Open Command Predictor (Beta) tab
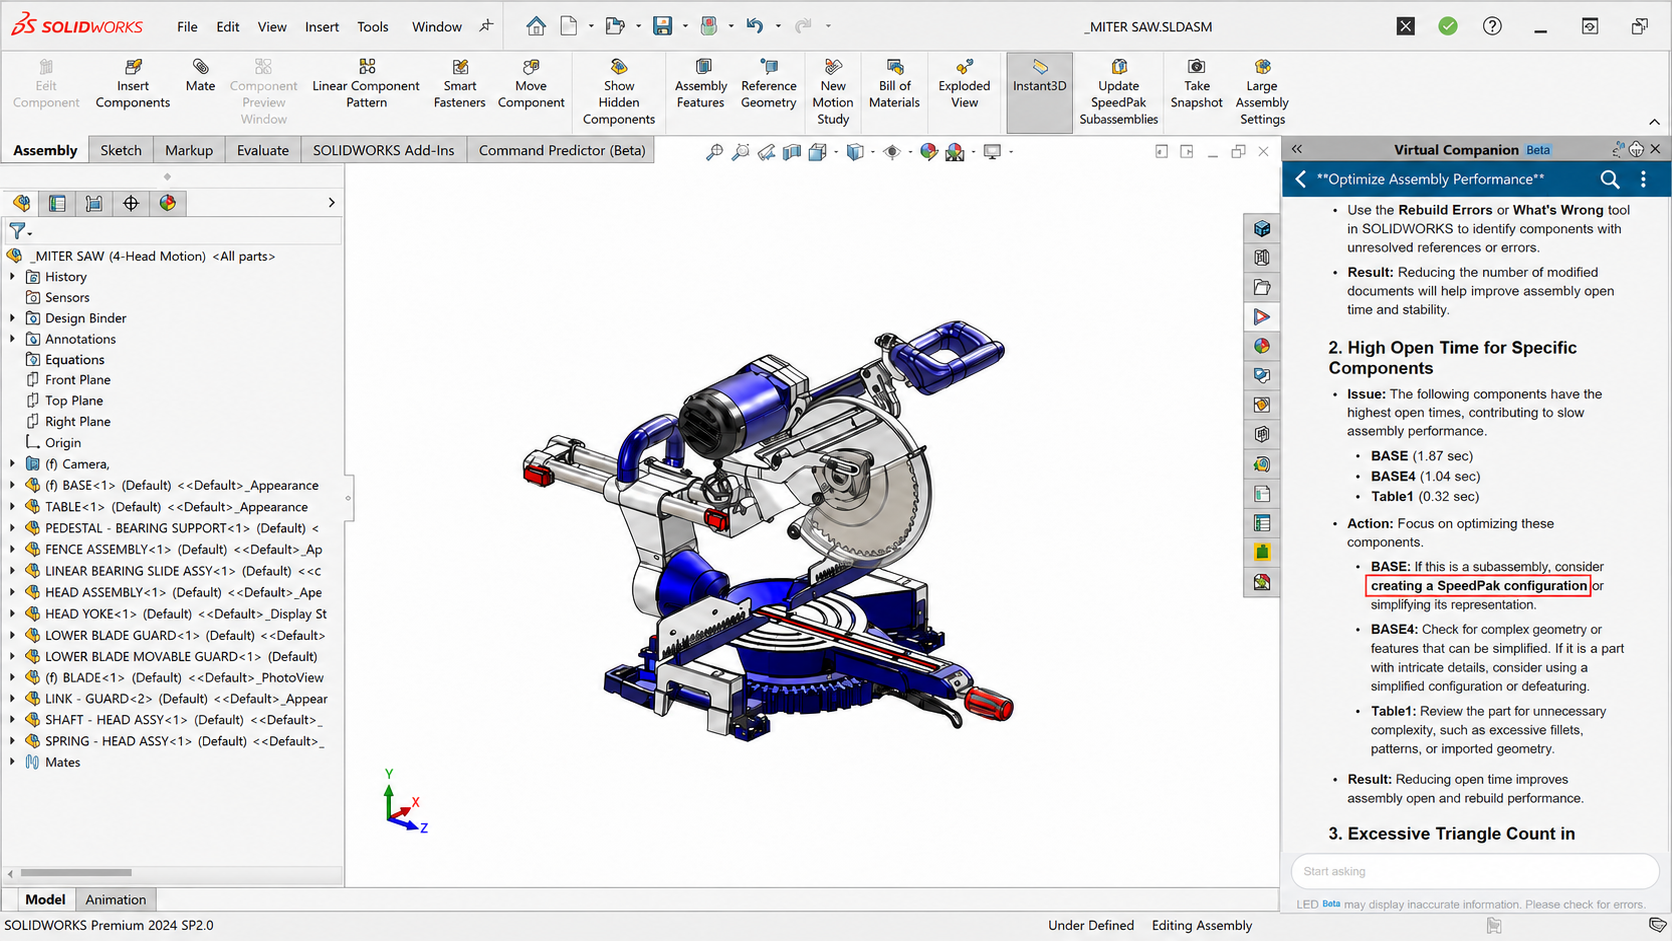Screen dimensions: 1672x941 click(562, 150)
